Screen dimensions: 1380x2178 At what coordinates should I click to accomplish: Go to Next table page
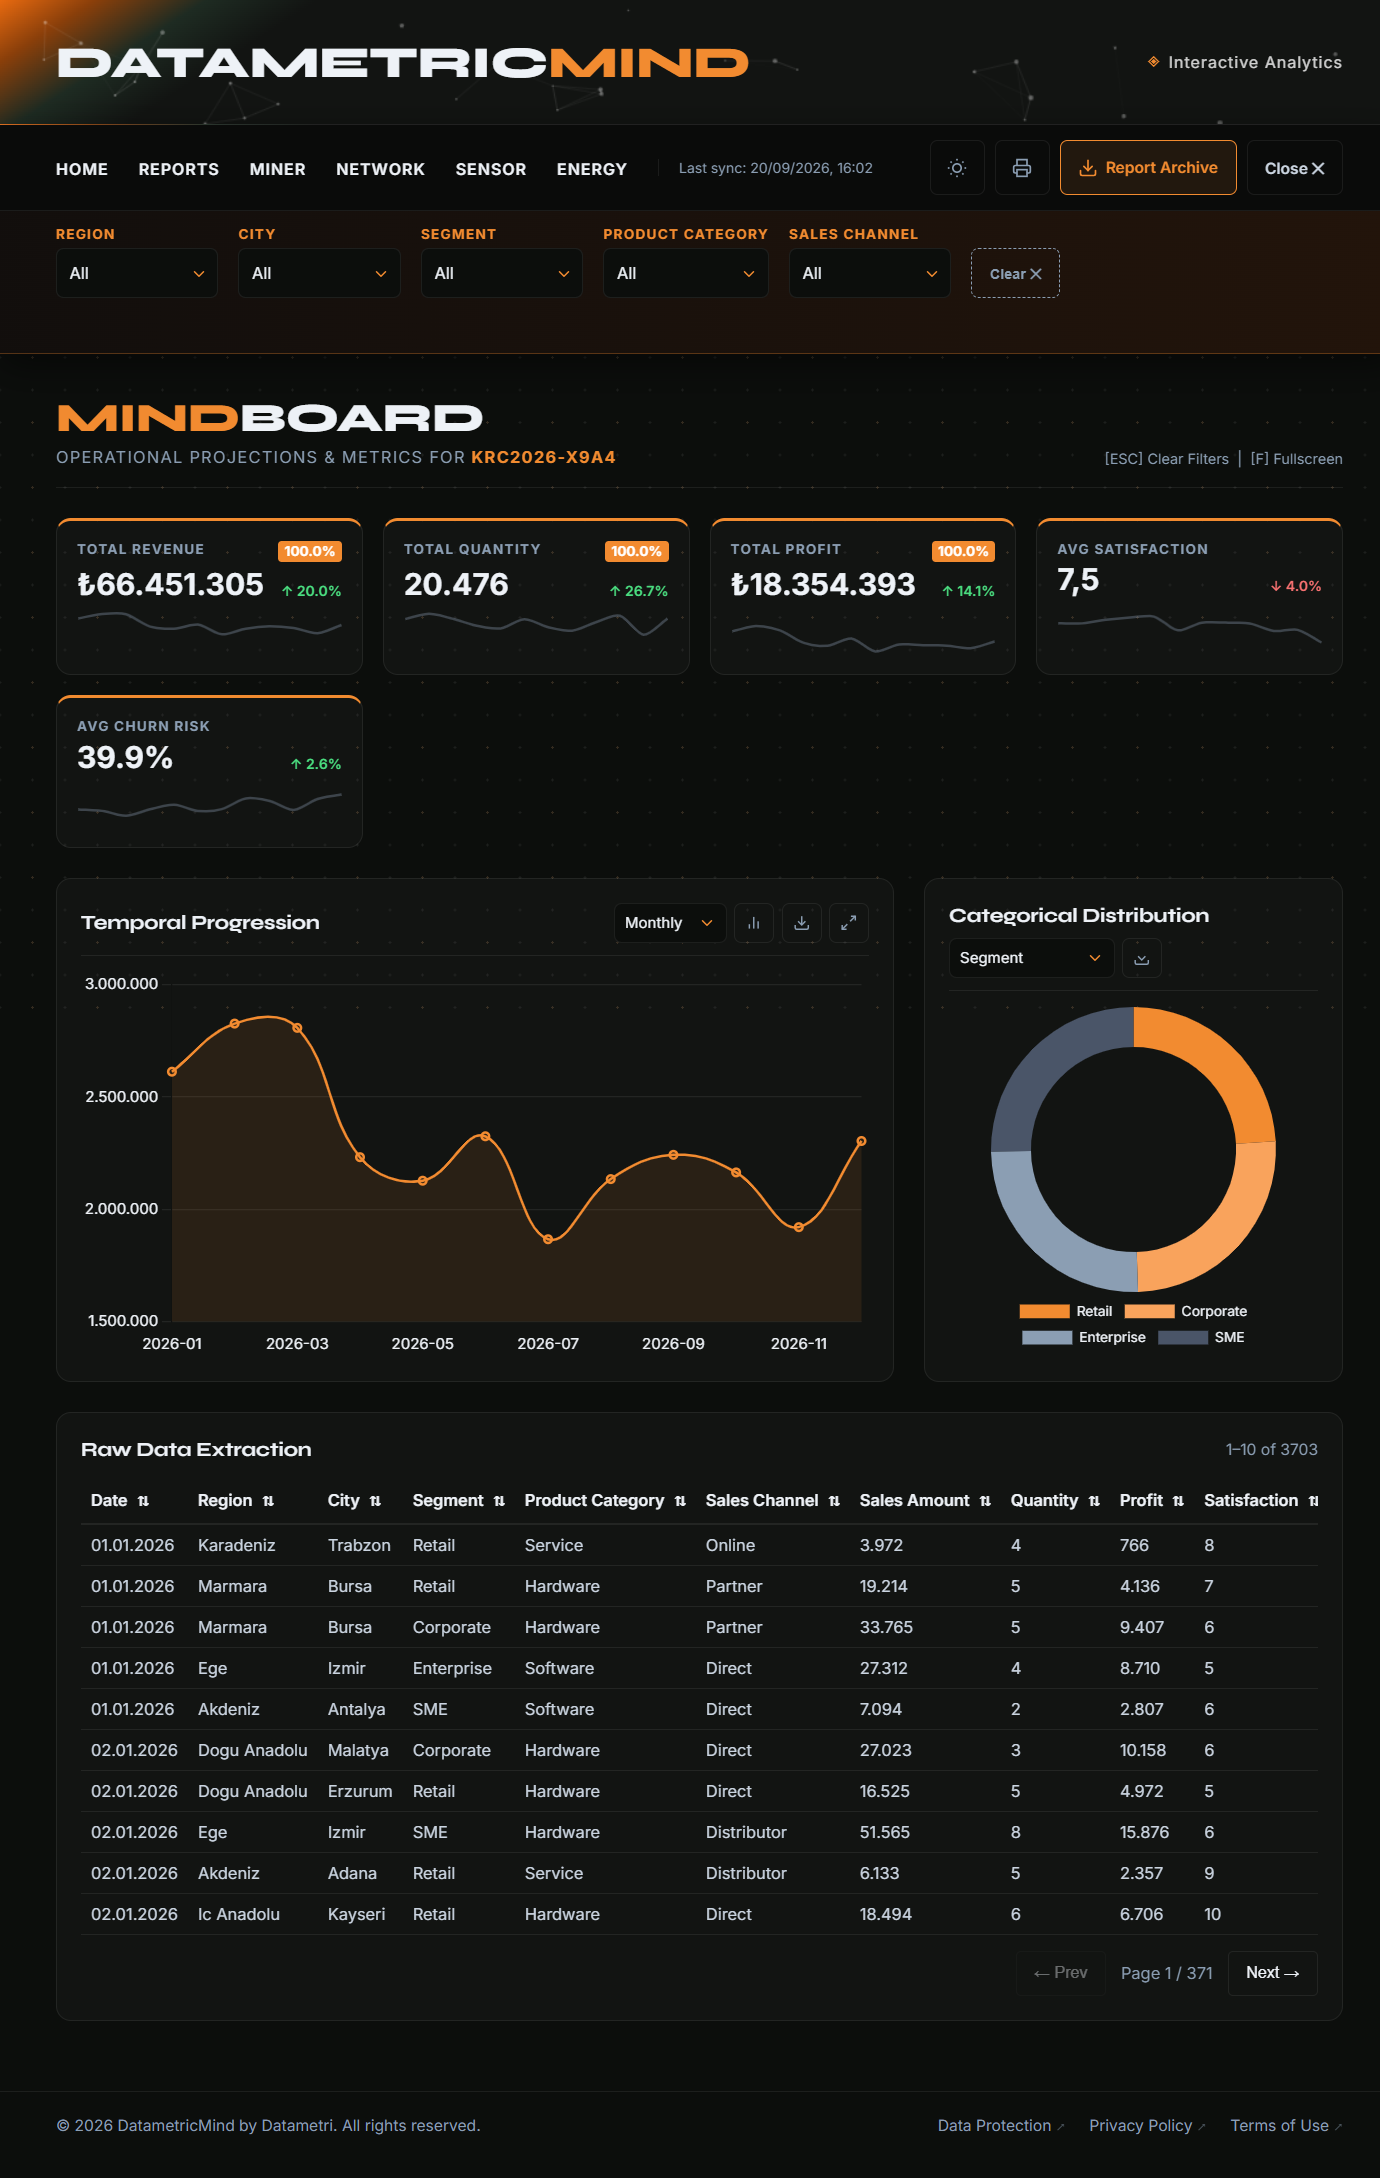tap(1273, 1973)
